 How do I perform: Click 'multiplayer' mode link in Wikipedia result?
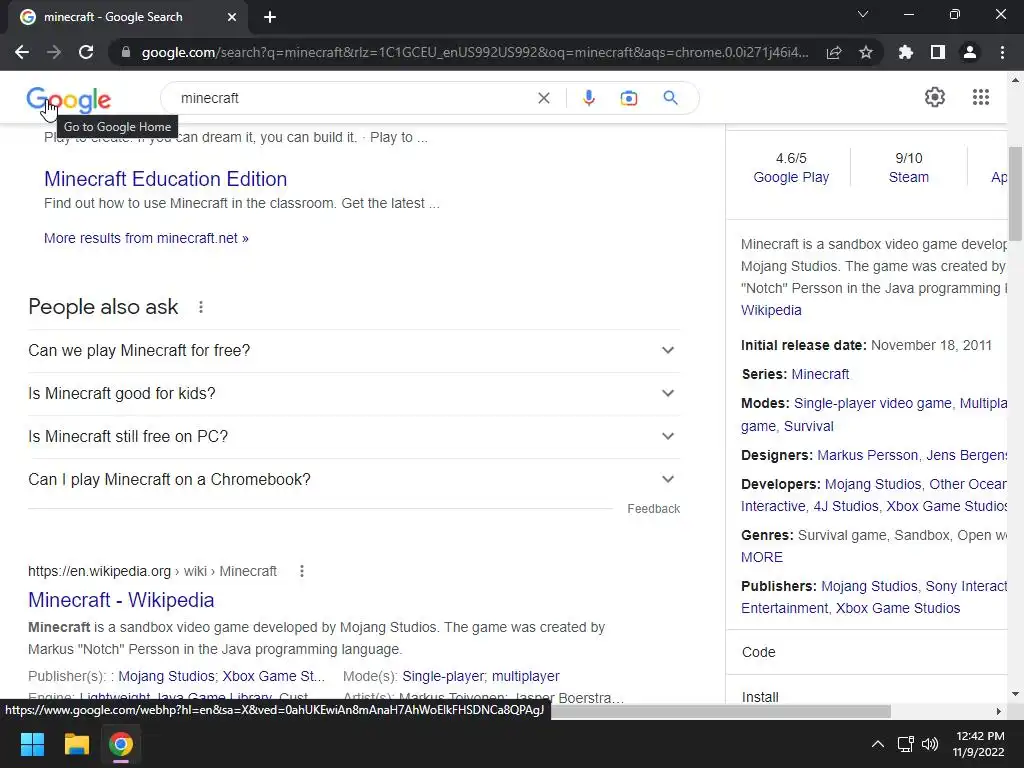click(x=526, y=677)
